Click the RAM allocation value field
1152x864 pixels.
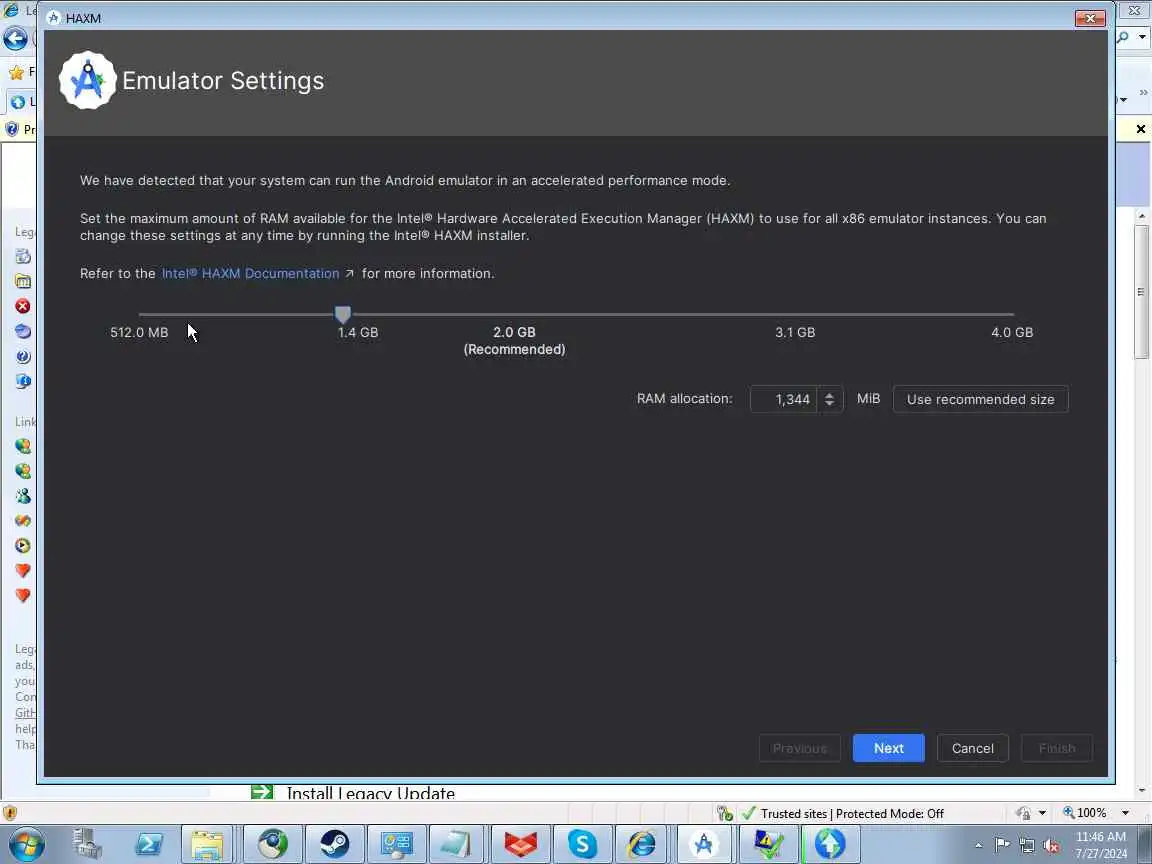783,399
